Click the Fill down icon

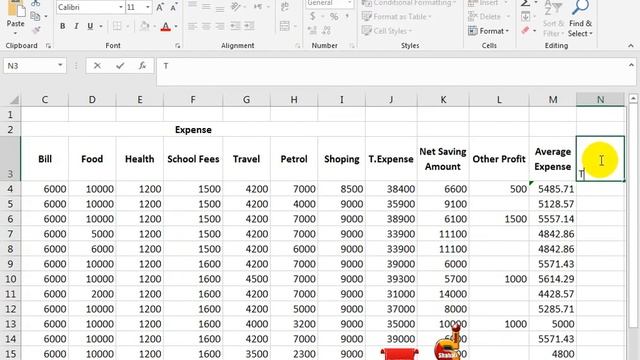click(x=526, y=17)
